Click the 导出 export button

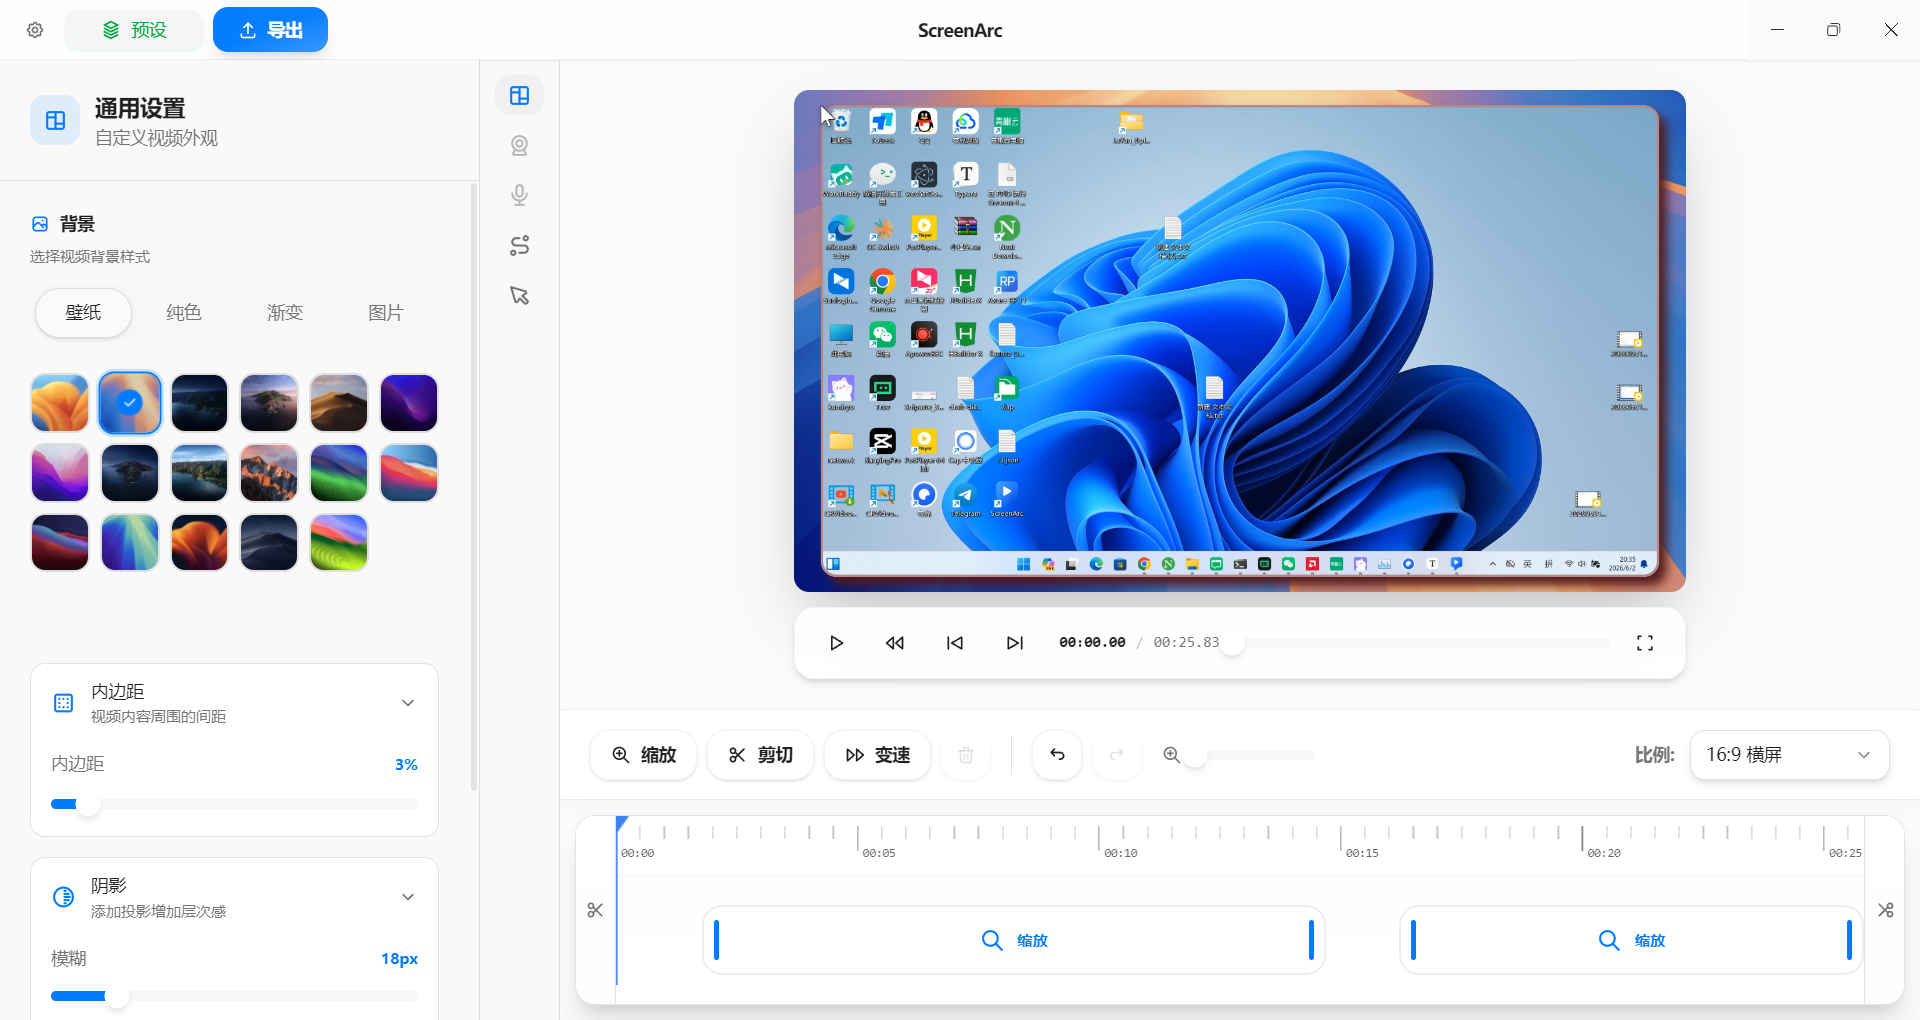click(x=270, y=30)
